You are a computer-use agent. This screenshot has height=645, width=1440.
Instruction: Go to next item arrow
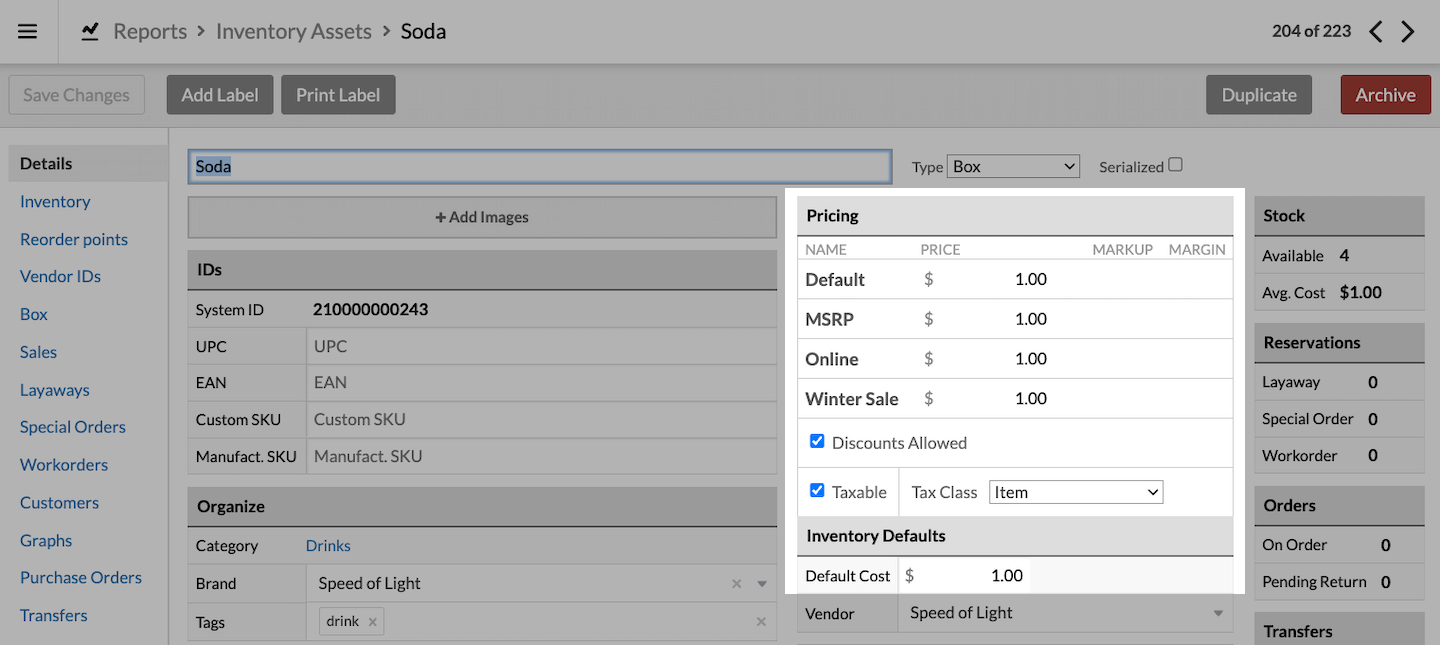coord(1408,32)
